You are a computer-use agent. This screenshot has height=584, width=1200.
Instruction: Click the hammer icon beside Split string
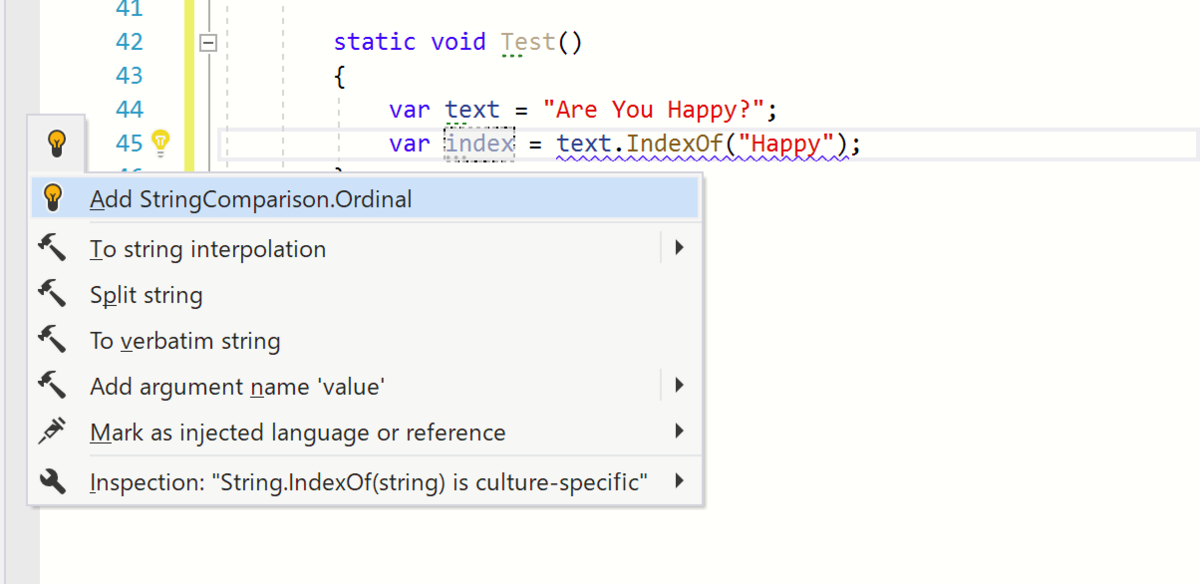55,294
